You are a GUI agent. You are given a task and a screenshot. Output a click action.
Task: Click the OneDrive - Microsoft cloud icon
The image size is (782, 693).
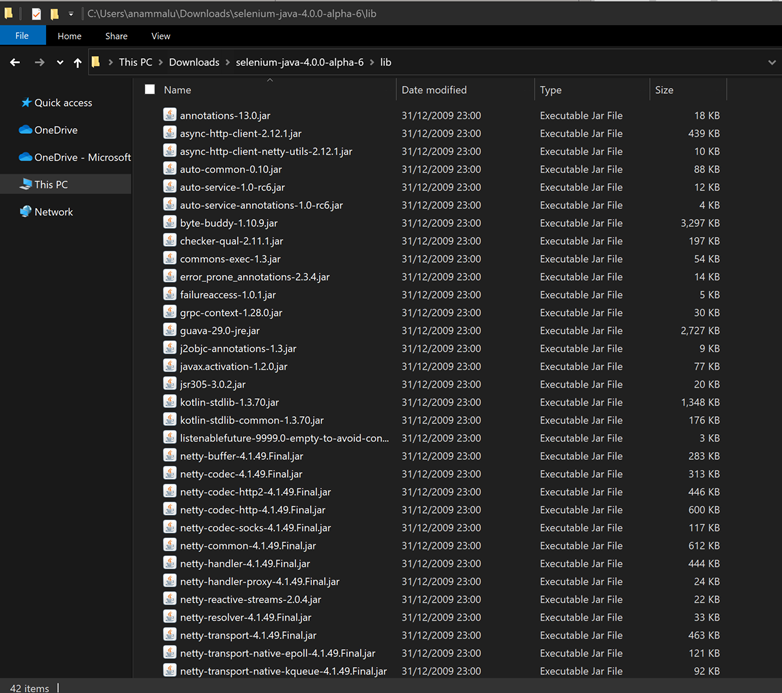click(x=25, y=157)
